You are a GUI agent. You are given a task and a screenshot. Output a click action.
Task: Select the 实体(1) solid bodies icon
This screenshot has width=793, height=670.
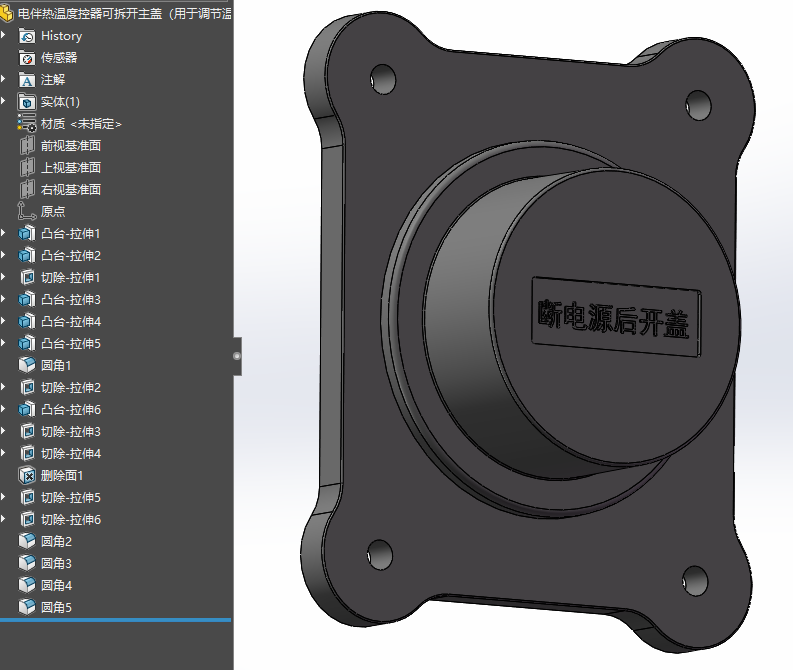click(27, 102)
